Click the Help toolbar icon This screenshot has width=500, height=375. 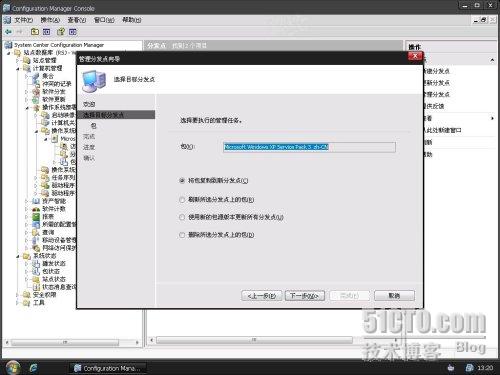pos(61,32)
